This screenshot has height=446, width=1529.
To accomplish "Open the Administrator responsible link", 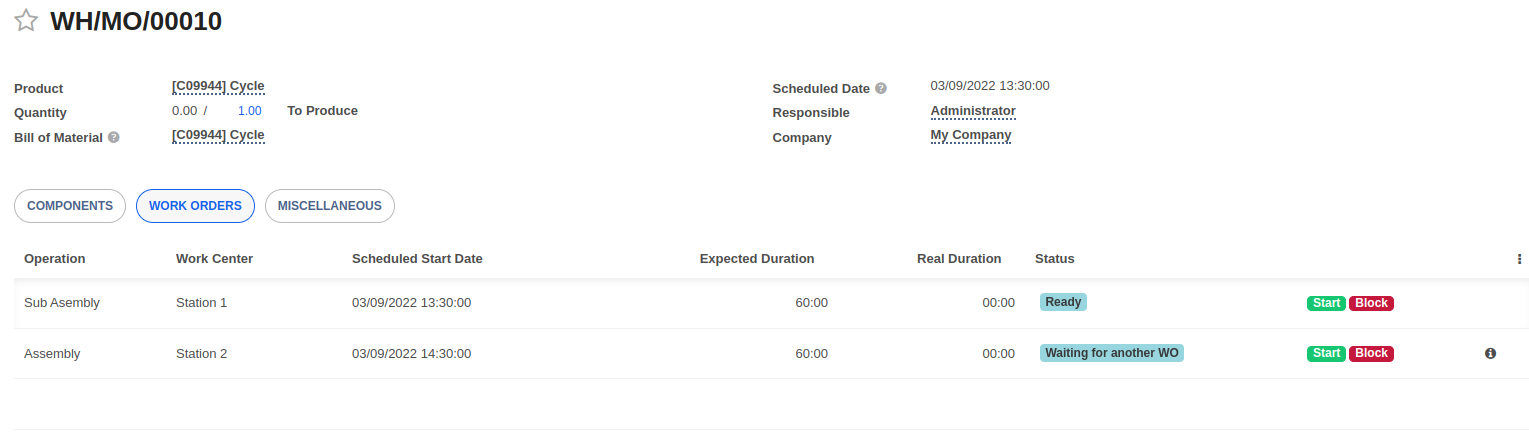I will click(973, 111).
